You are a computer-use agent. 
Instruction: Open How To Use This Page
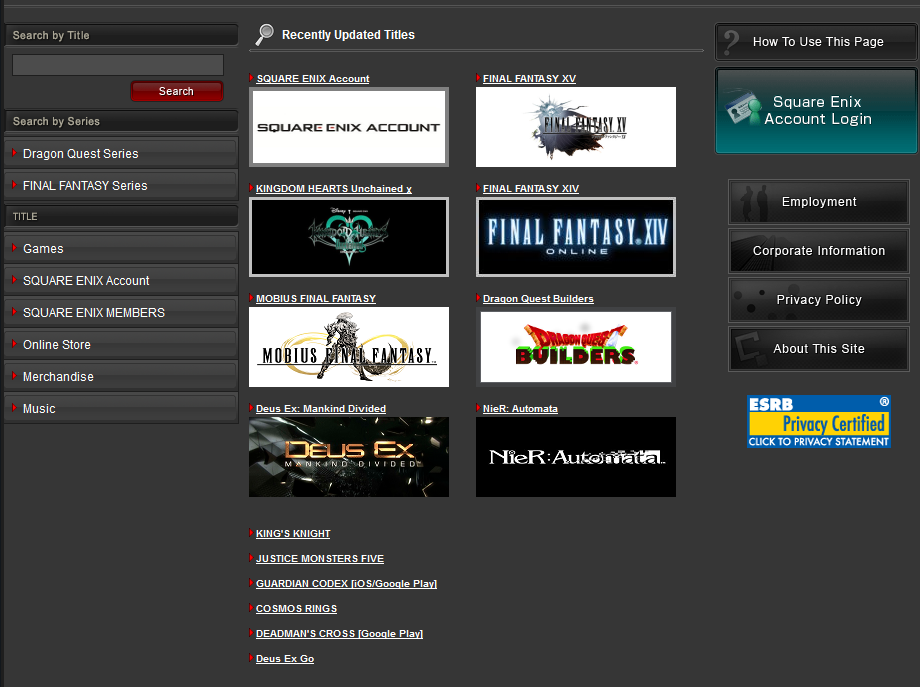tap(817, 42)
